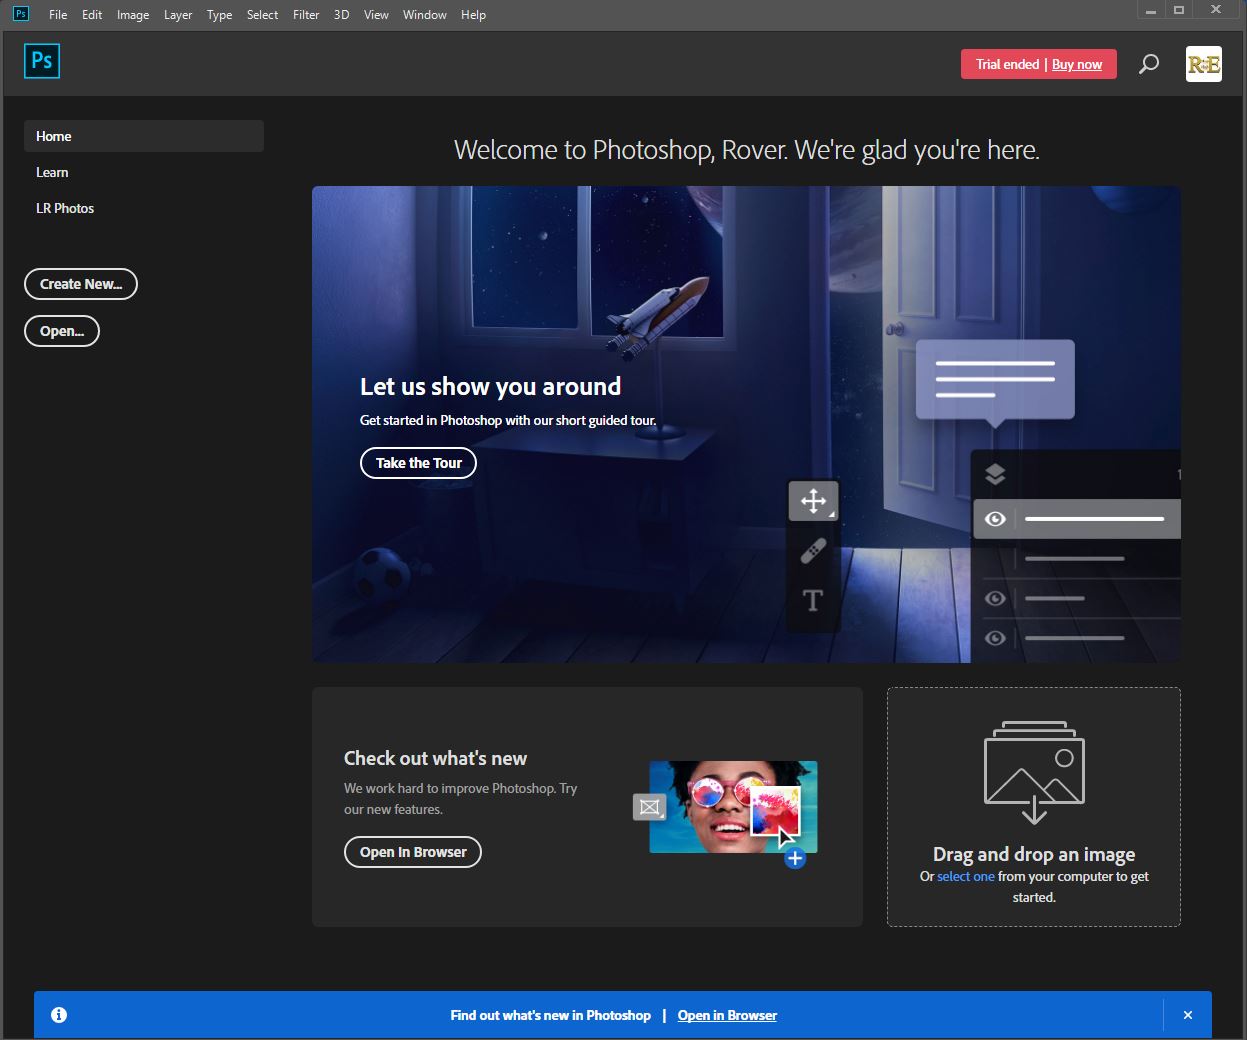
Task: Click Open in Browser link in blue banner
Action: click(727, 1015)
